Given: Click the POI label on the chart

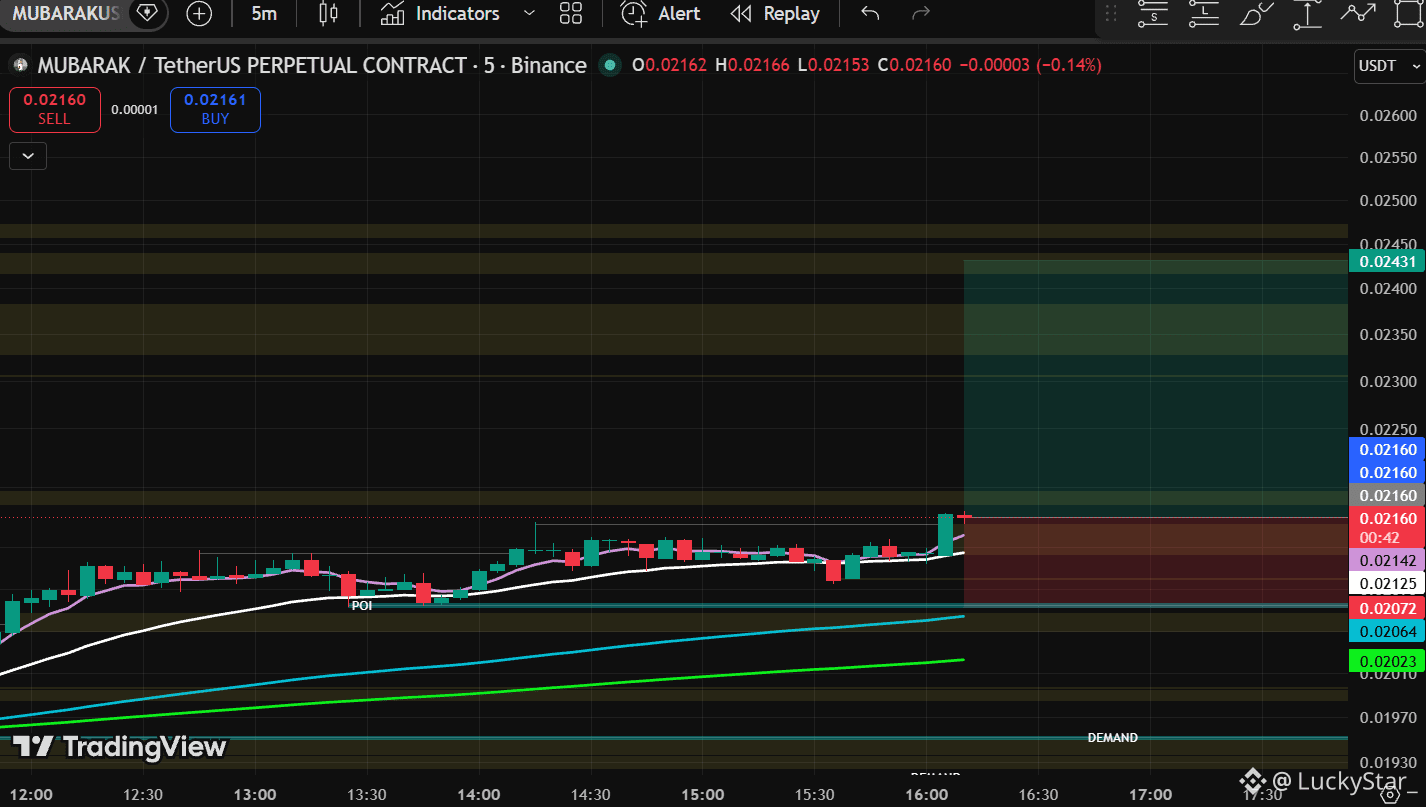Looking at the screenshot, I should coord(362,606).
